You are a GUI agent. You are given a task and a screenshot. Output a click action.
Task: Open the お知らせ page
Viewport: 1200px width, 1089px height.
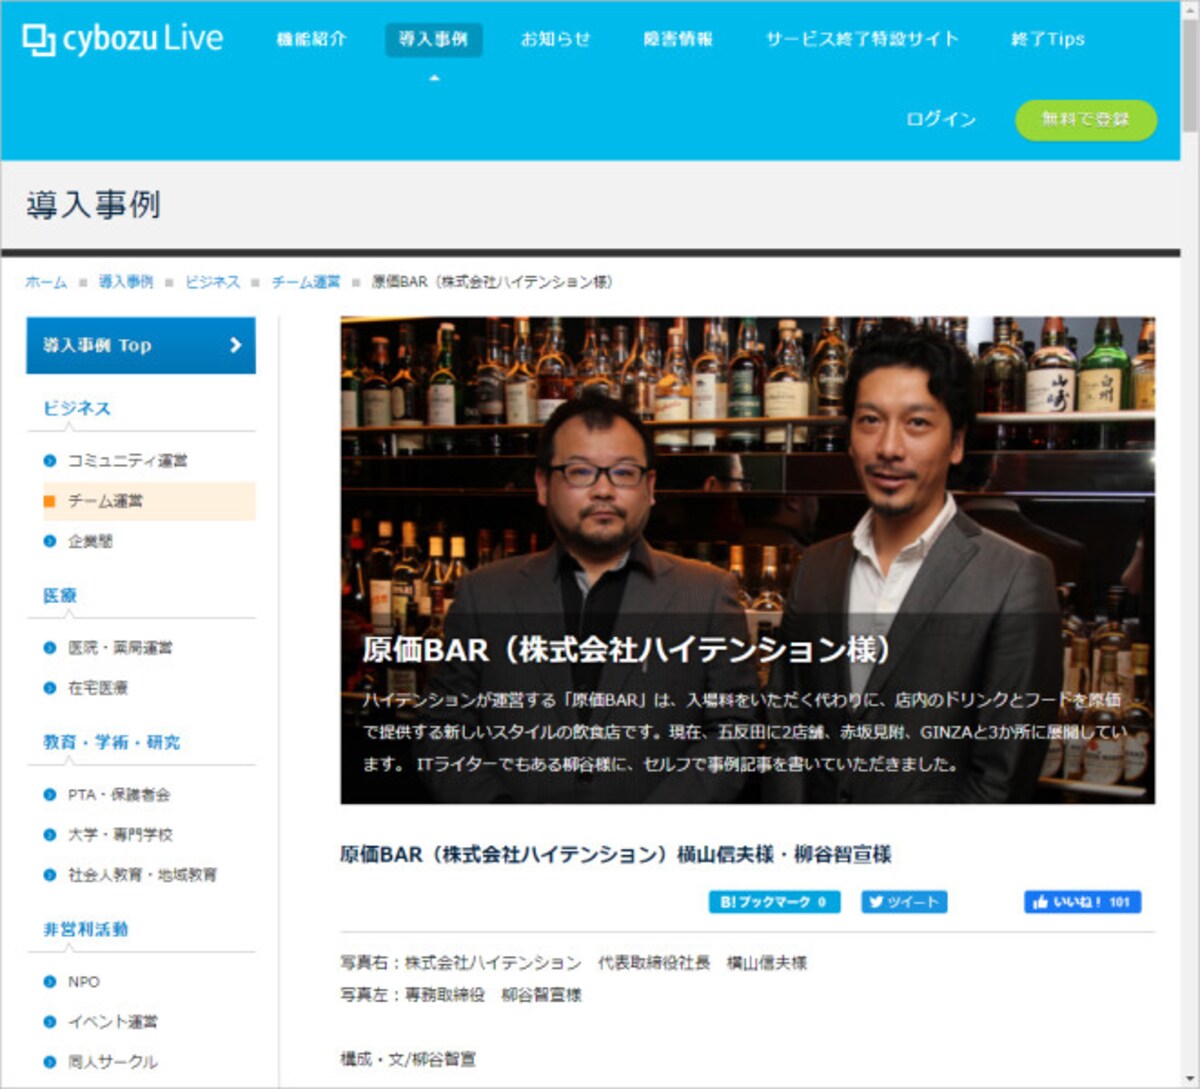pyautogui.click(x=555, y=39)
